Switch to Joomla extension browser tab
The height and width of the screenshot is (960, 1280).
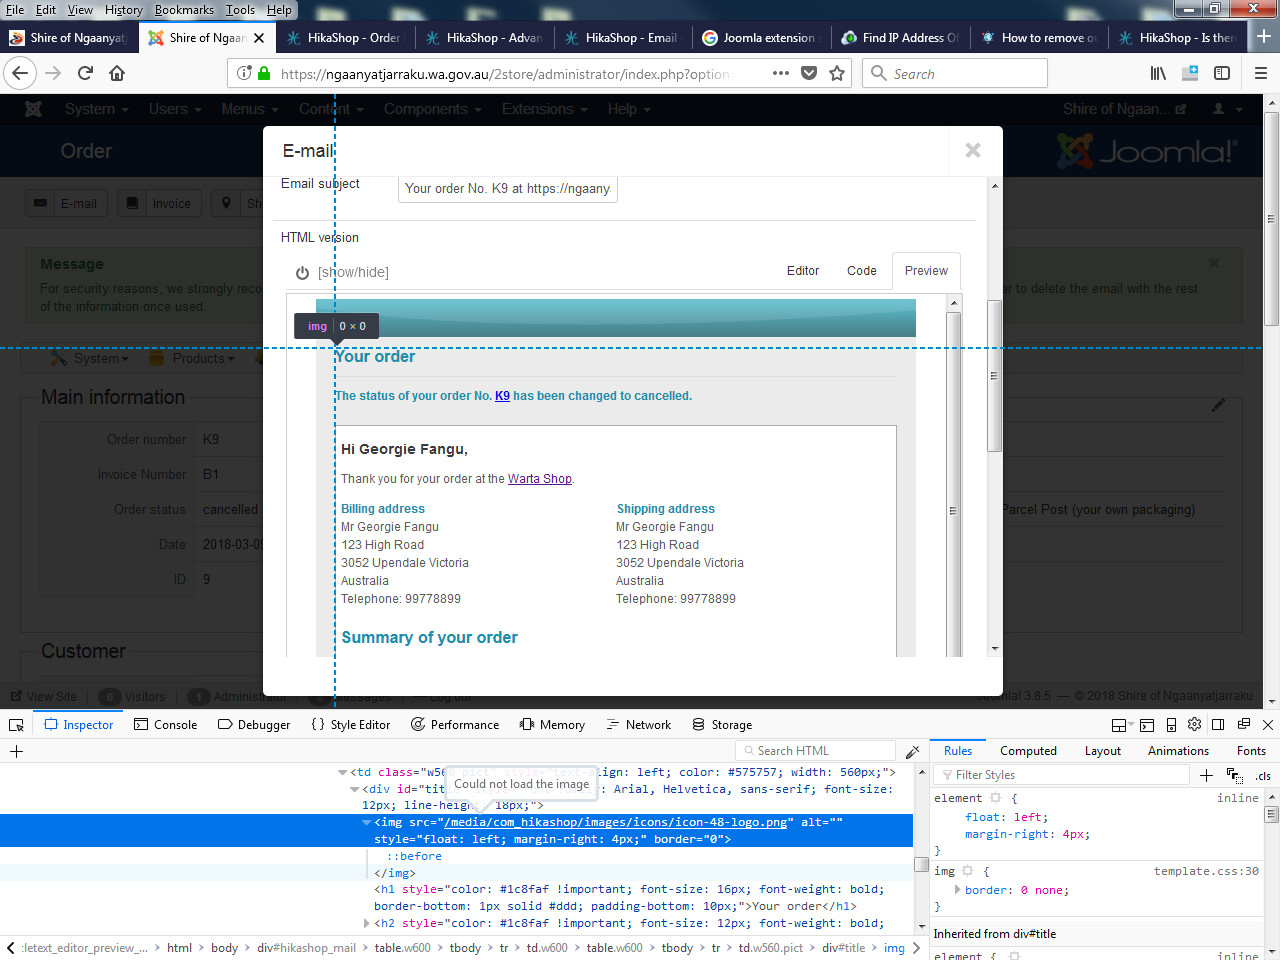point(760,37)
